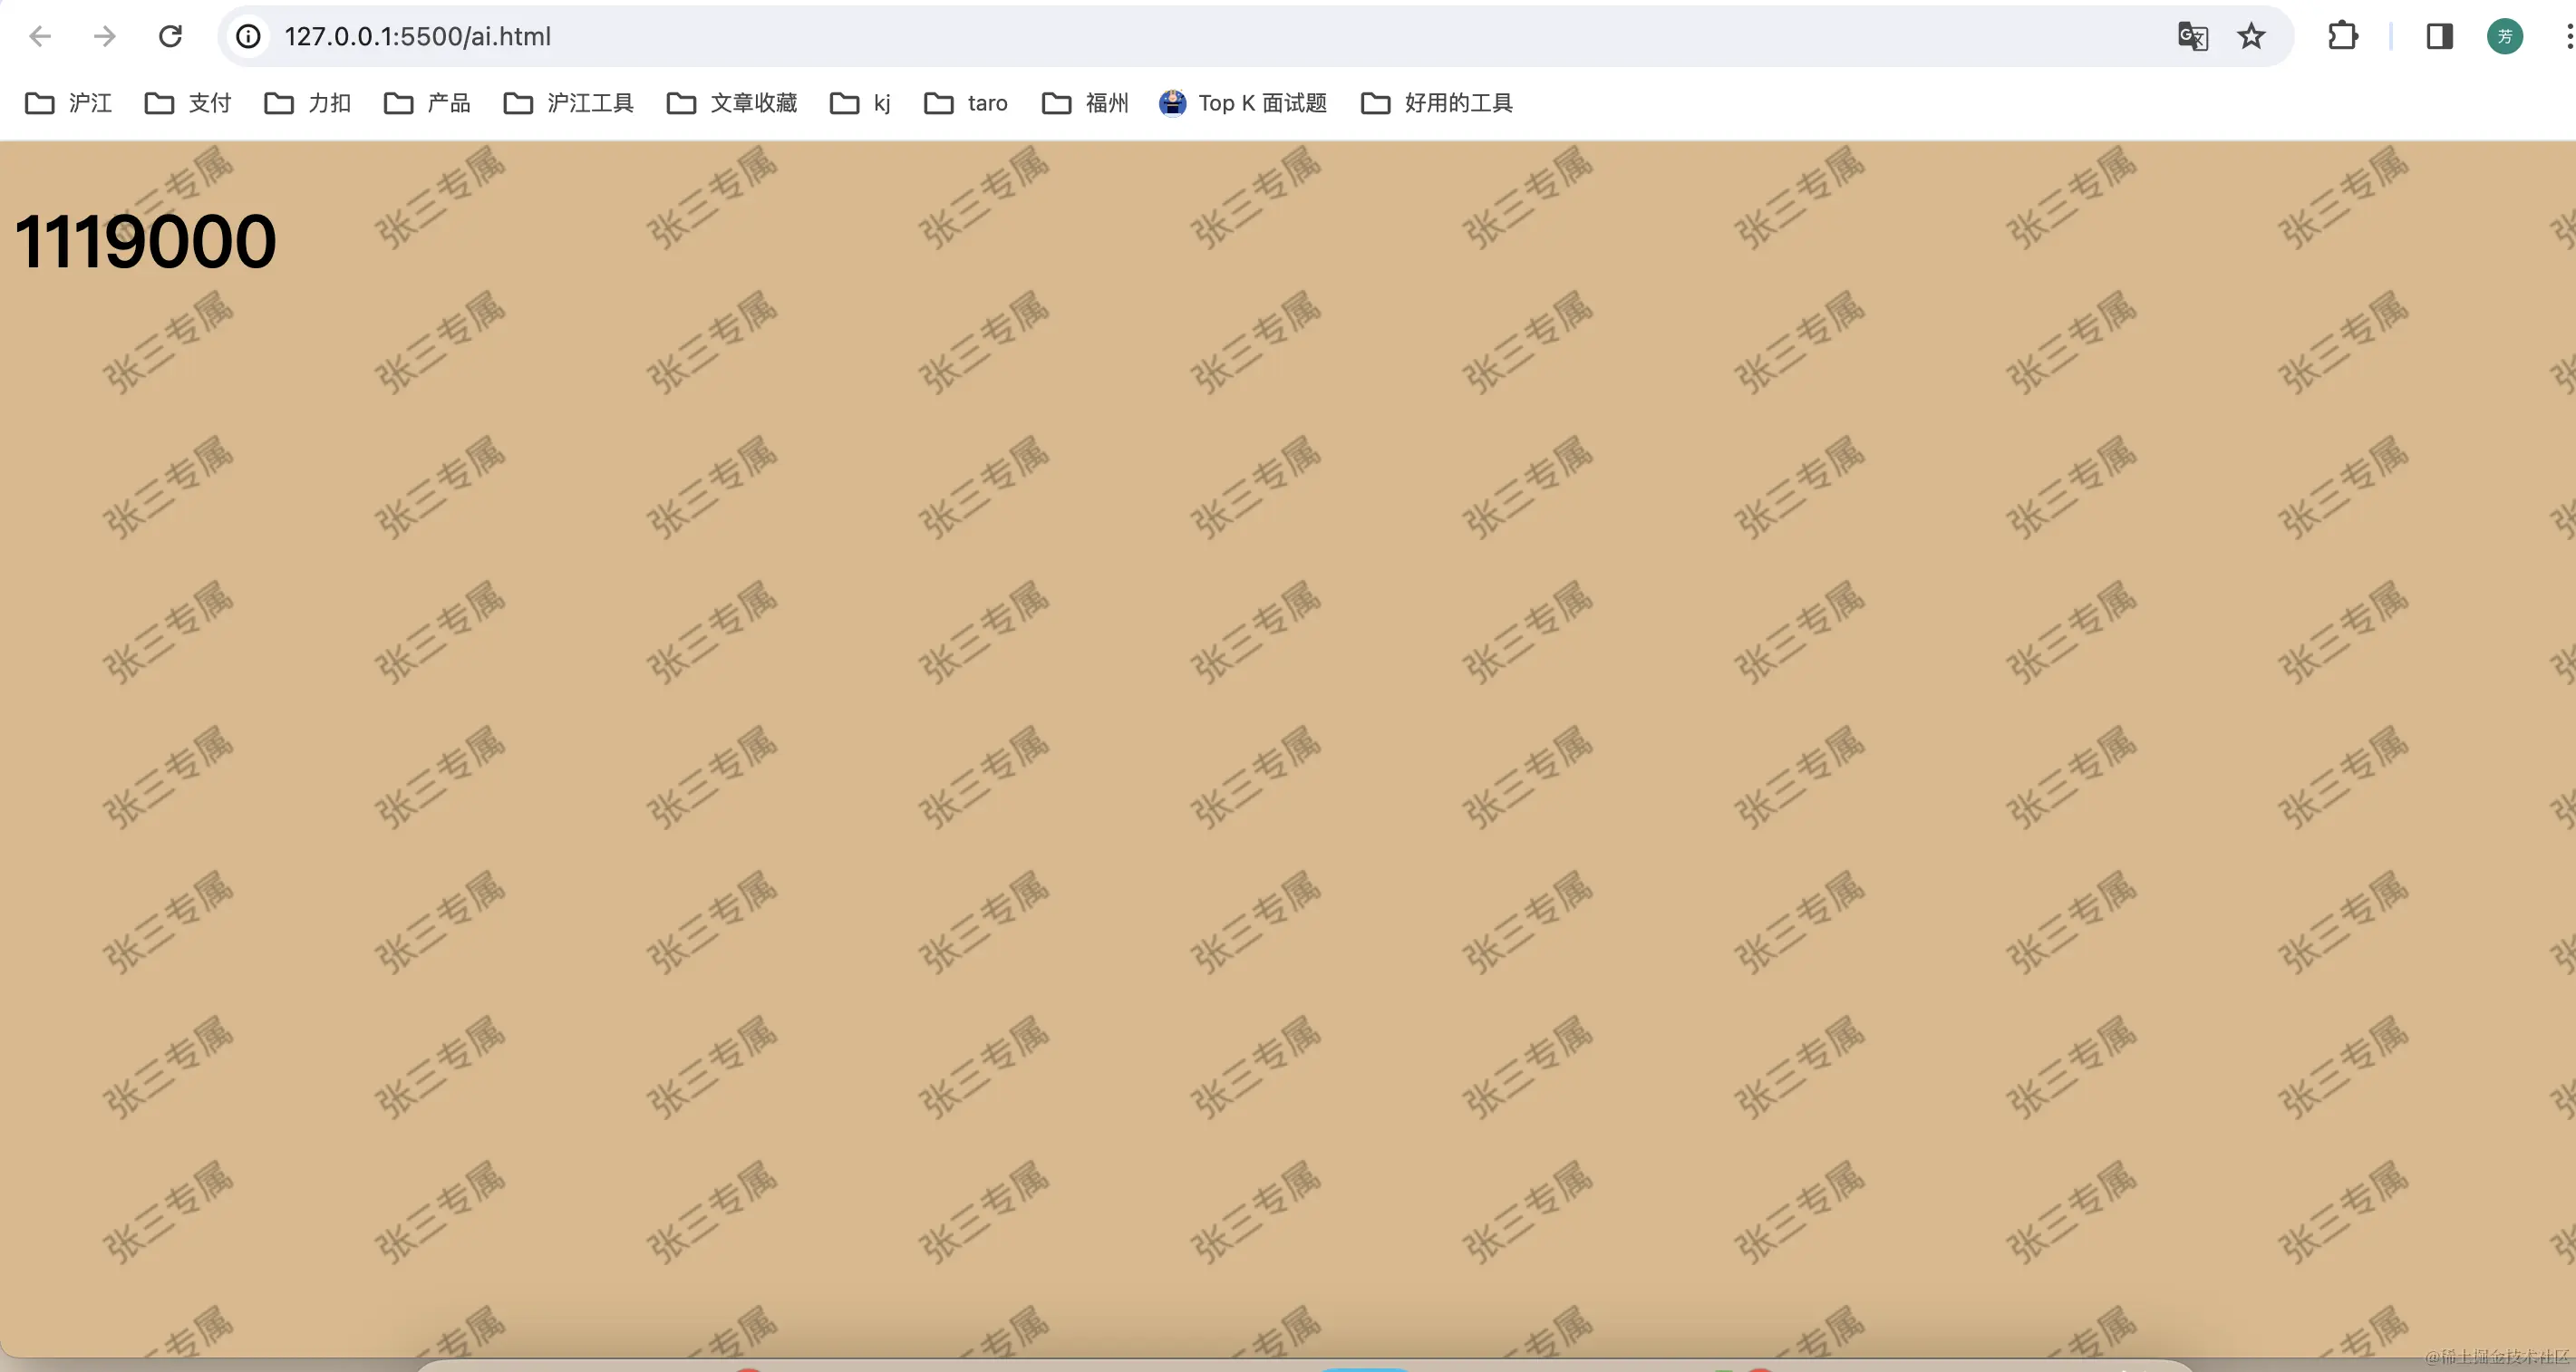Open the taro bookmark folder

tap(966, 103)
